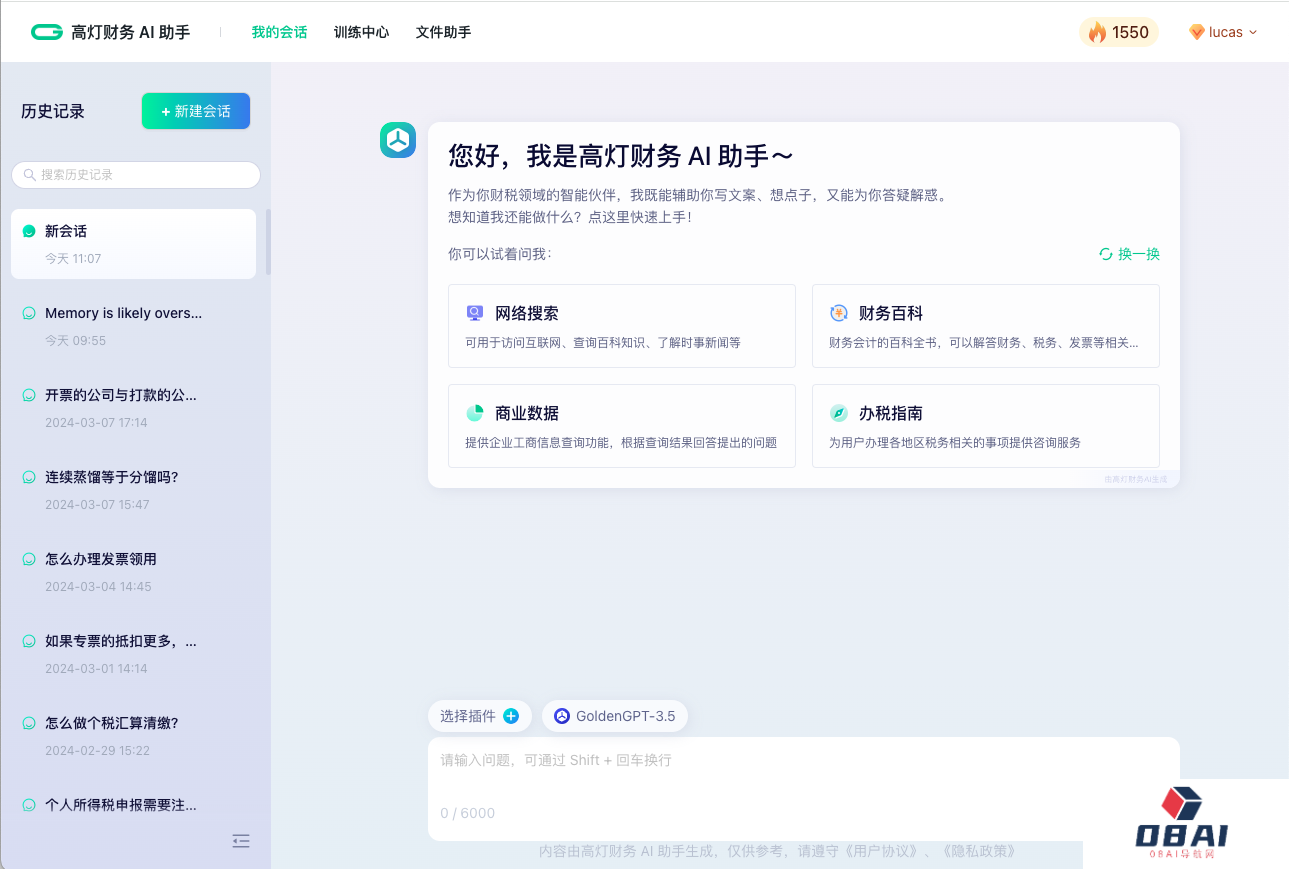Click the 财务百科 encyclopedia icon
Screen dimensions: 1289x869
point(839,313)
